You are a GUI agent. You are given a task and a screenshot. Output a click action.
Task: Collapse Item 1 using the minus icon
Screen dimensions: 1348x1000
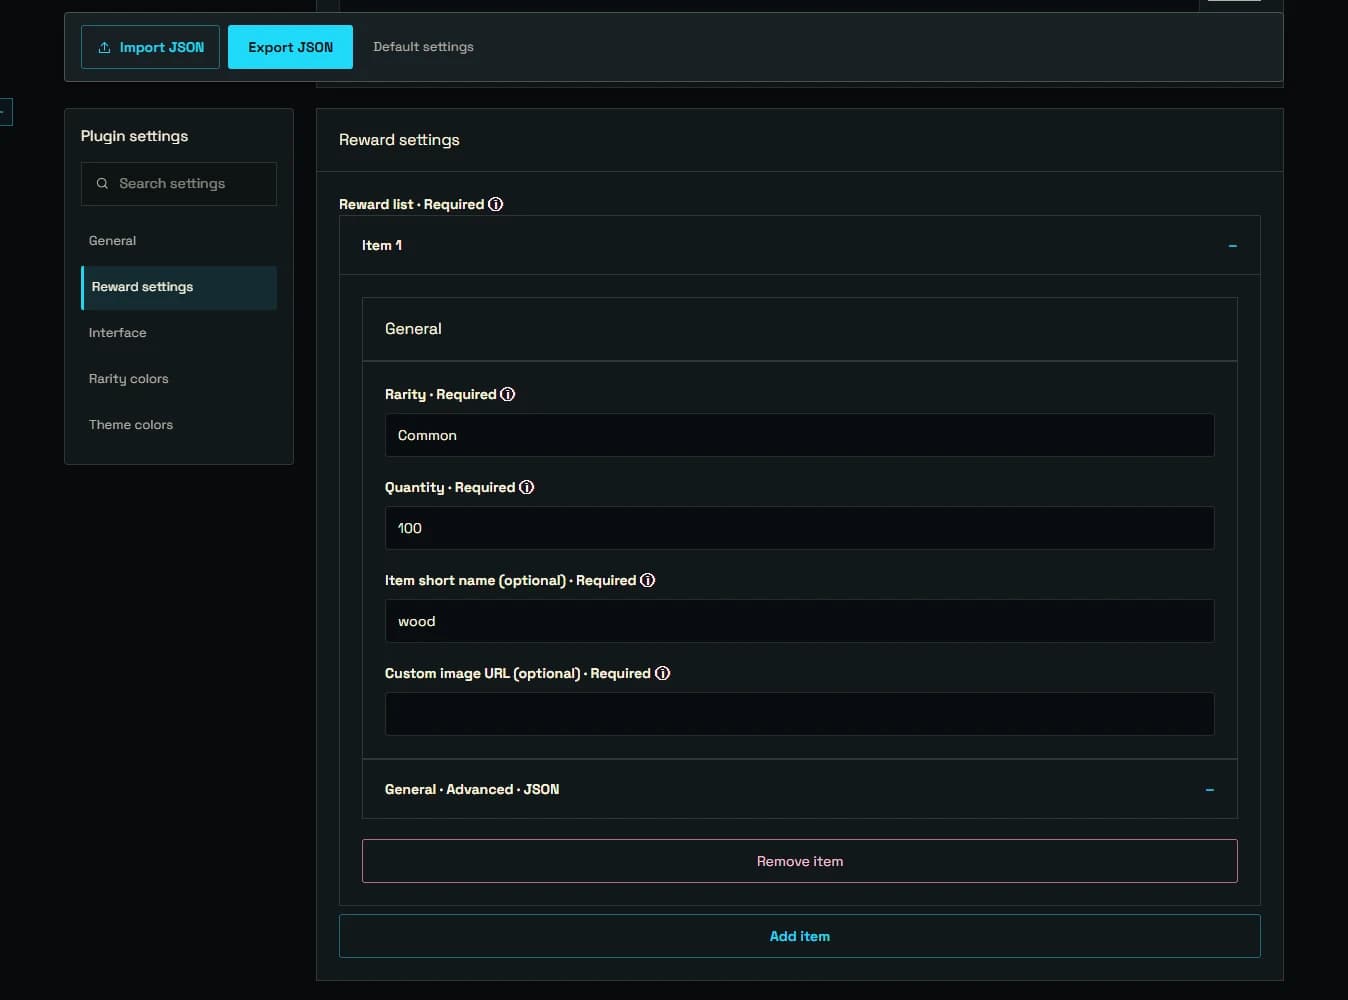coord(1232,246)
